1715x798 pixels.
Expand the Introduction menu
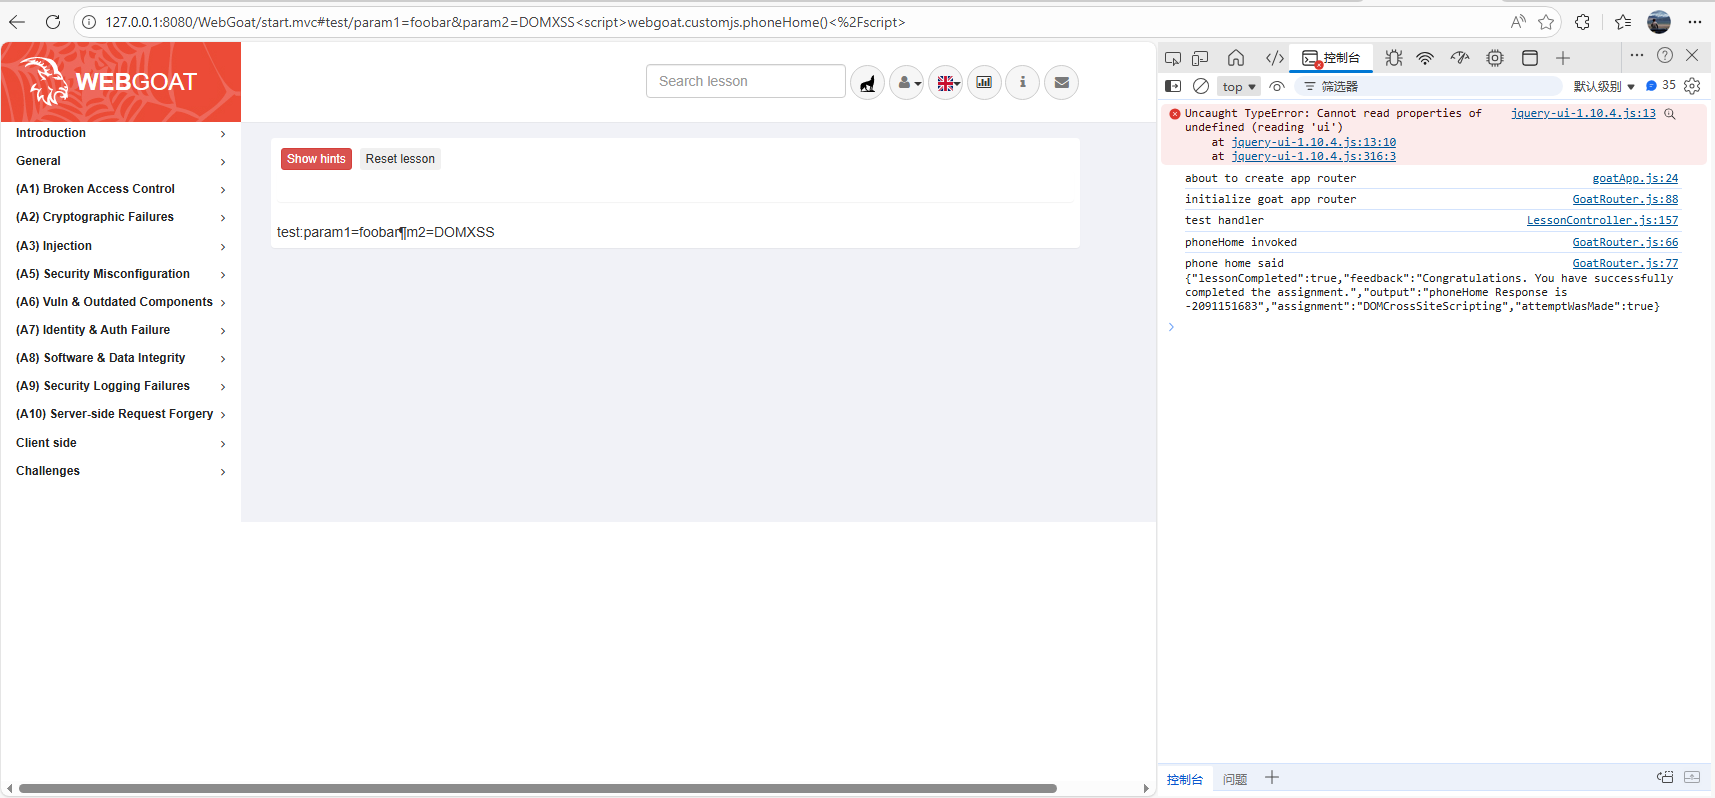click(121, 133)
